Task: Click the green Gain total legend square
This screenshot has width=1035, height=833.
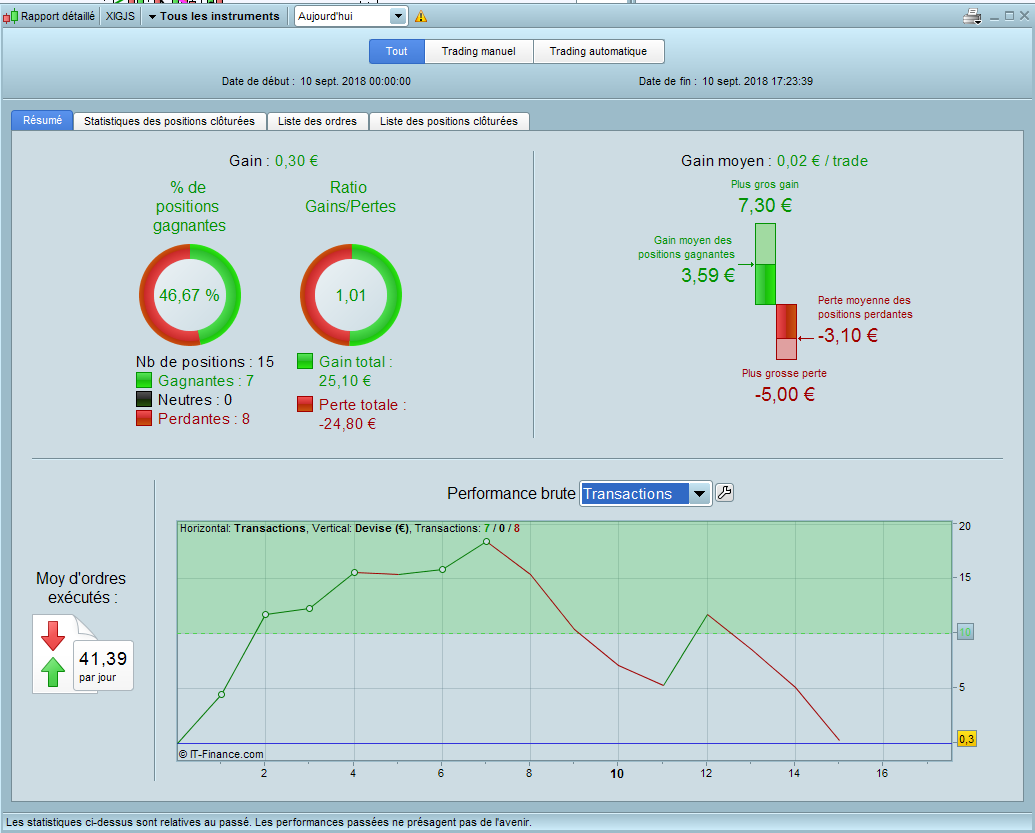Action: point(305,361)
